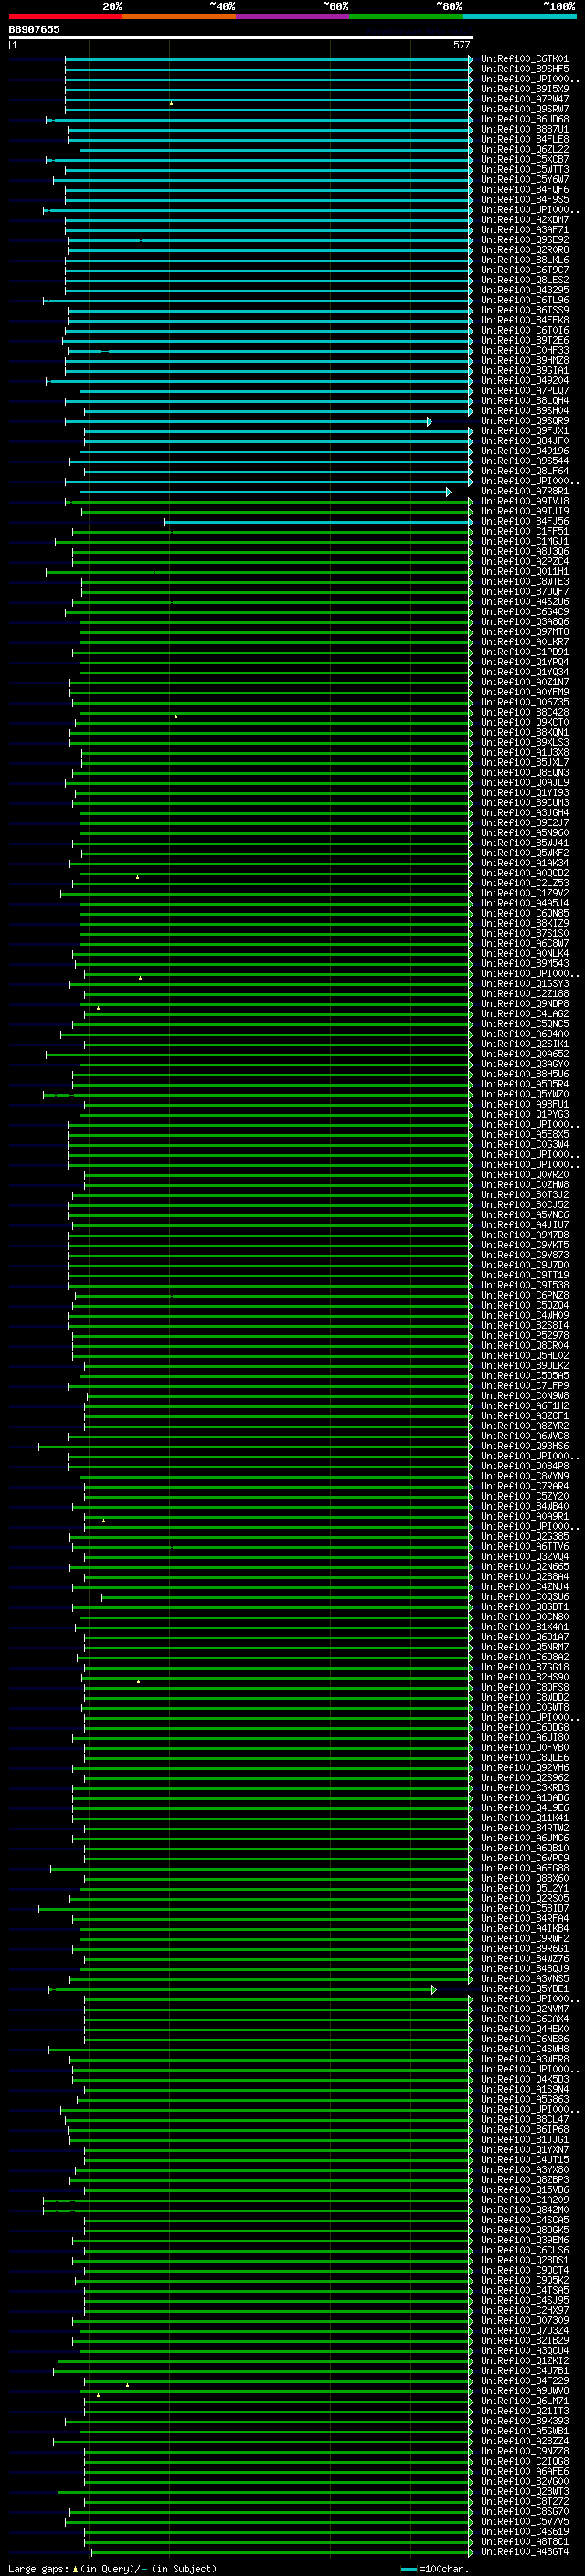Select hit UniRef100_B2HS90
The image size is (585, 2576).
[524, 1677]
